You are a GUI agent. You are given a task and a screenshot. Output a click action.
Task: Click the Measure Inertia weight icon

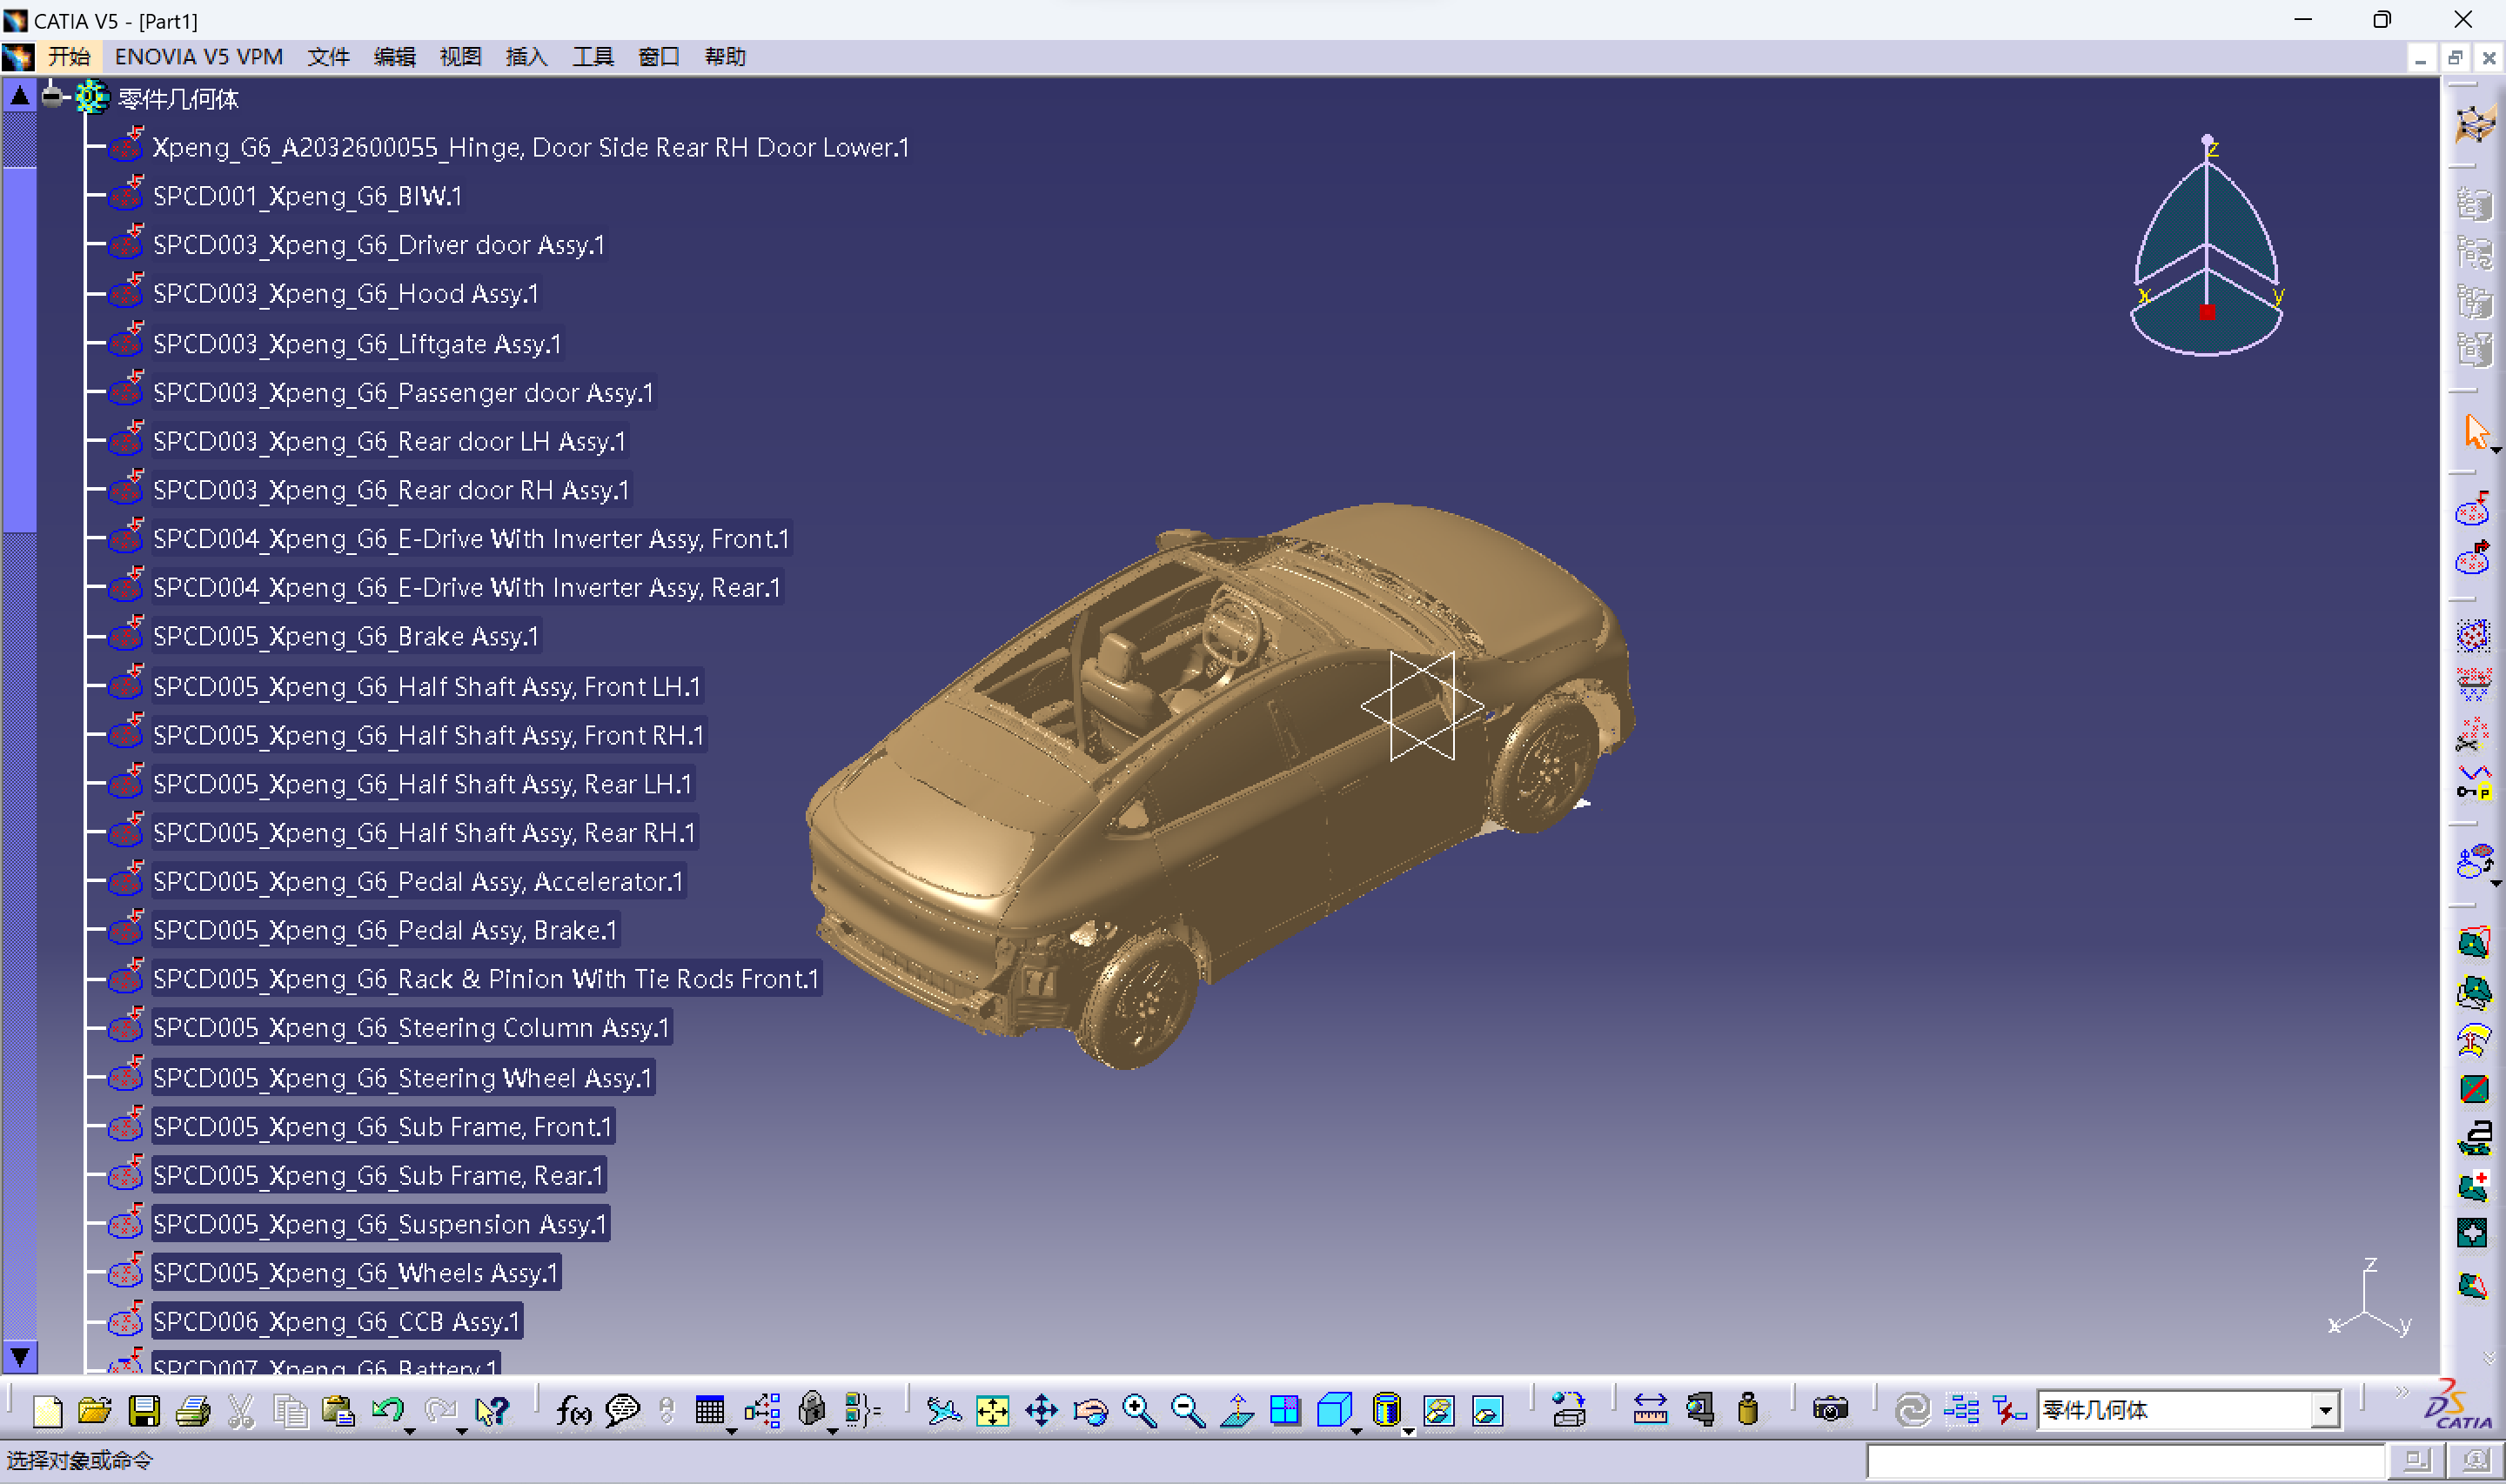pos(1748,1411)
